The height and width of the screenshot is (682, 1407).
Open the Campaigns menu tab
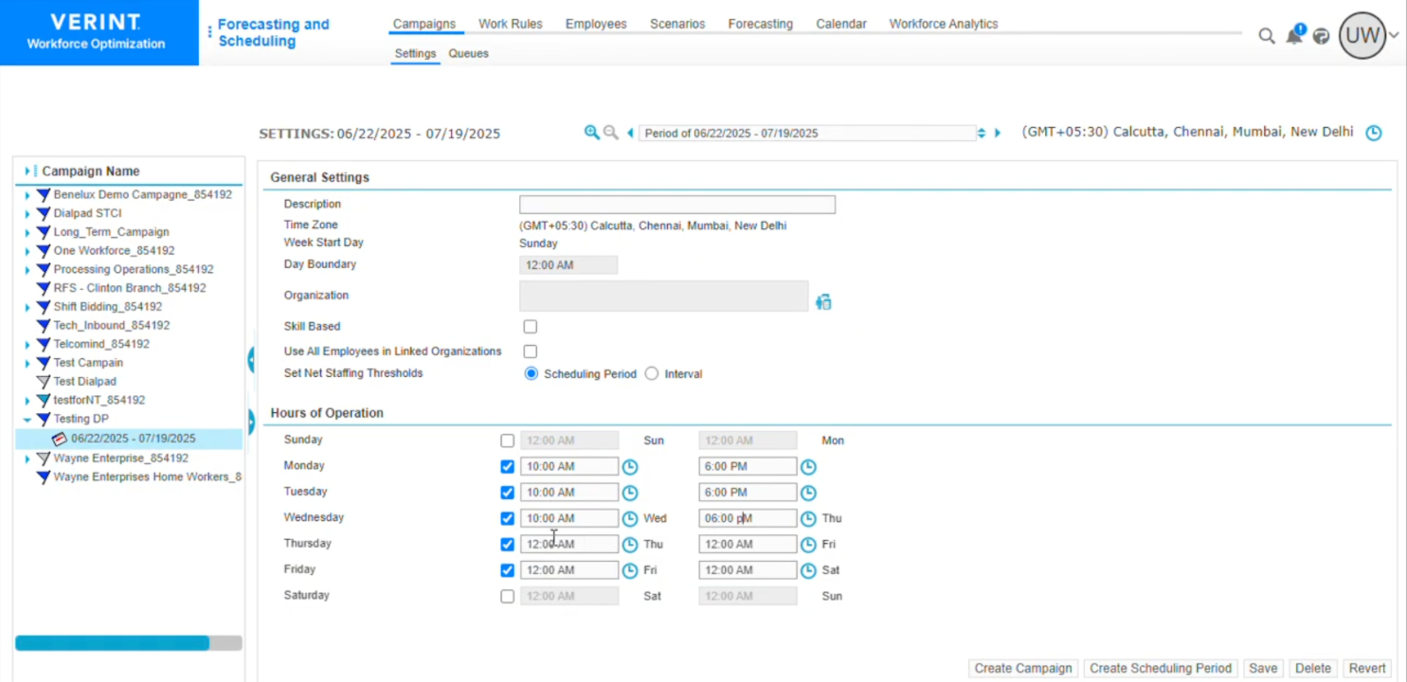point(424,24)
